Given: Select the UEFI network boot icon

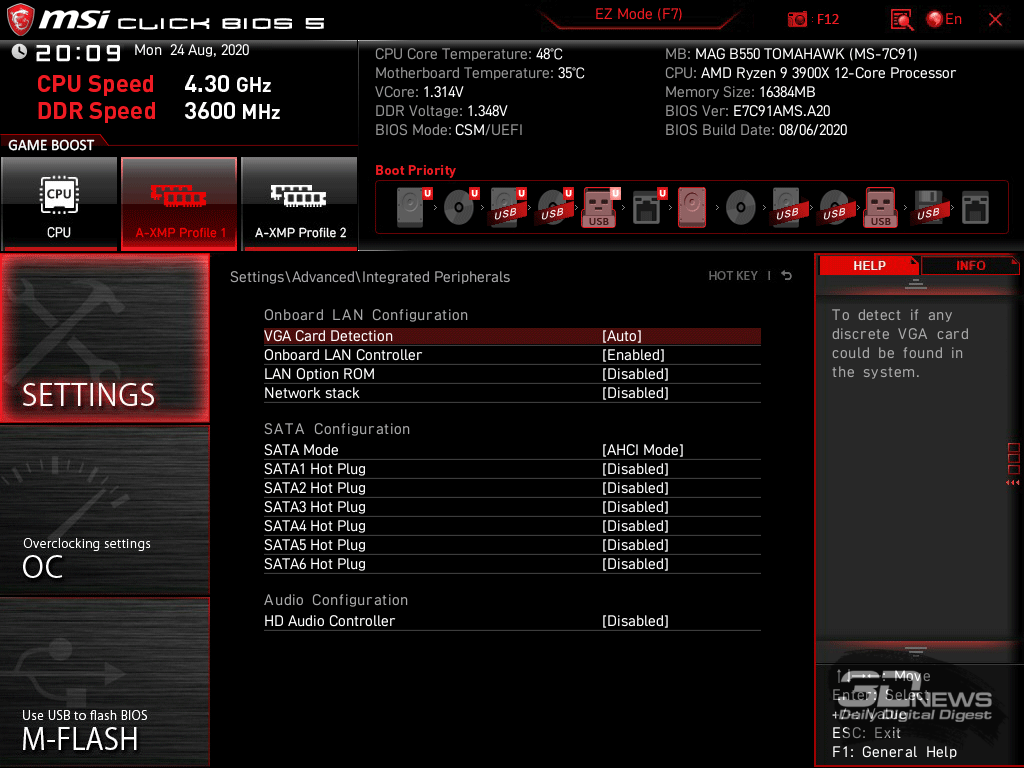Looking at the screenshot, I should click(x=648, y=207).
